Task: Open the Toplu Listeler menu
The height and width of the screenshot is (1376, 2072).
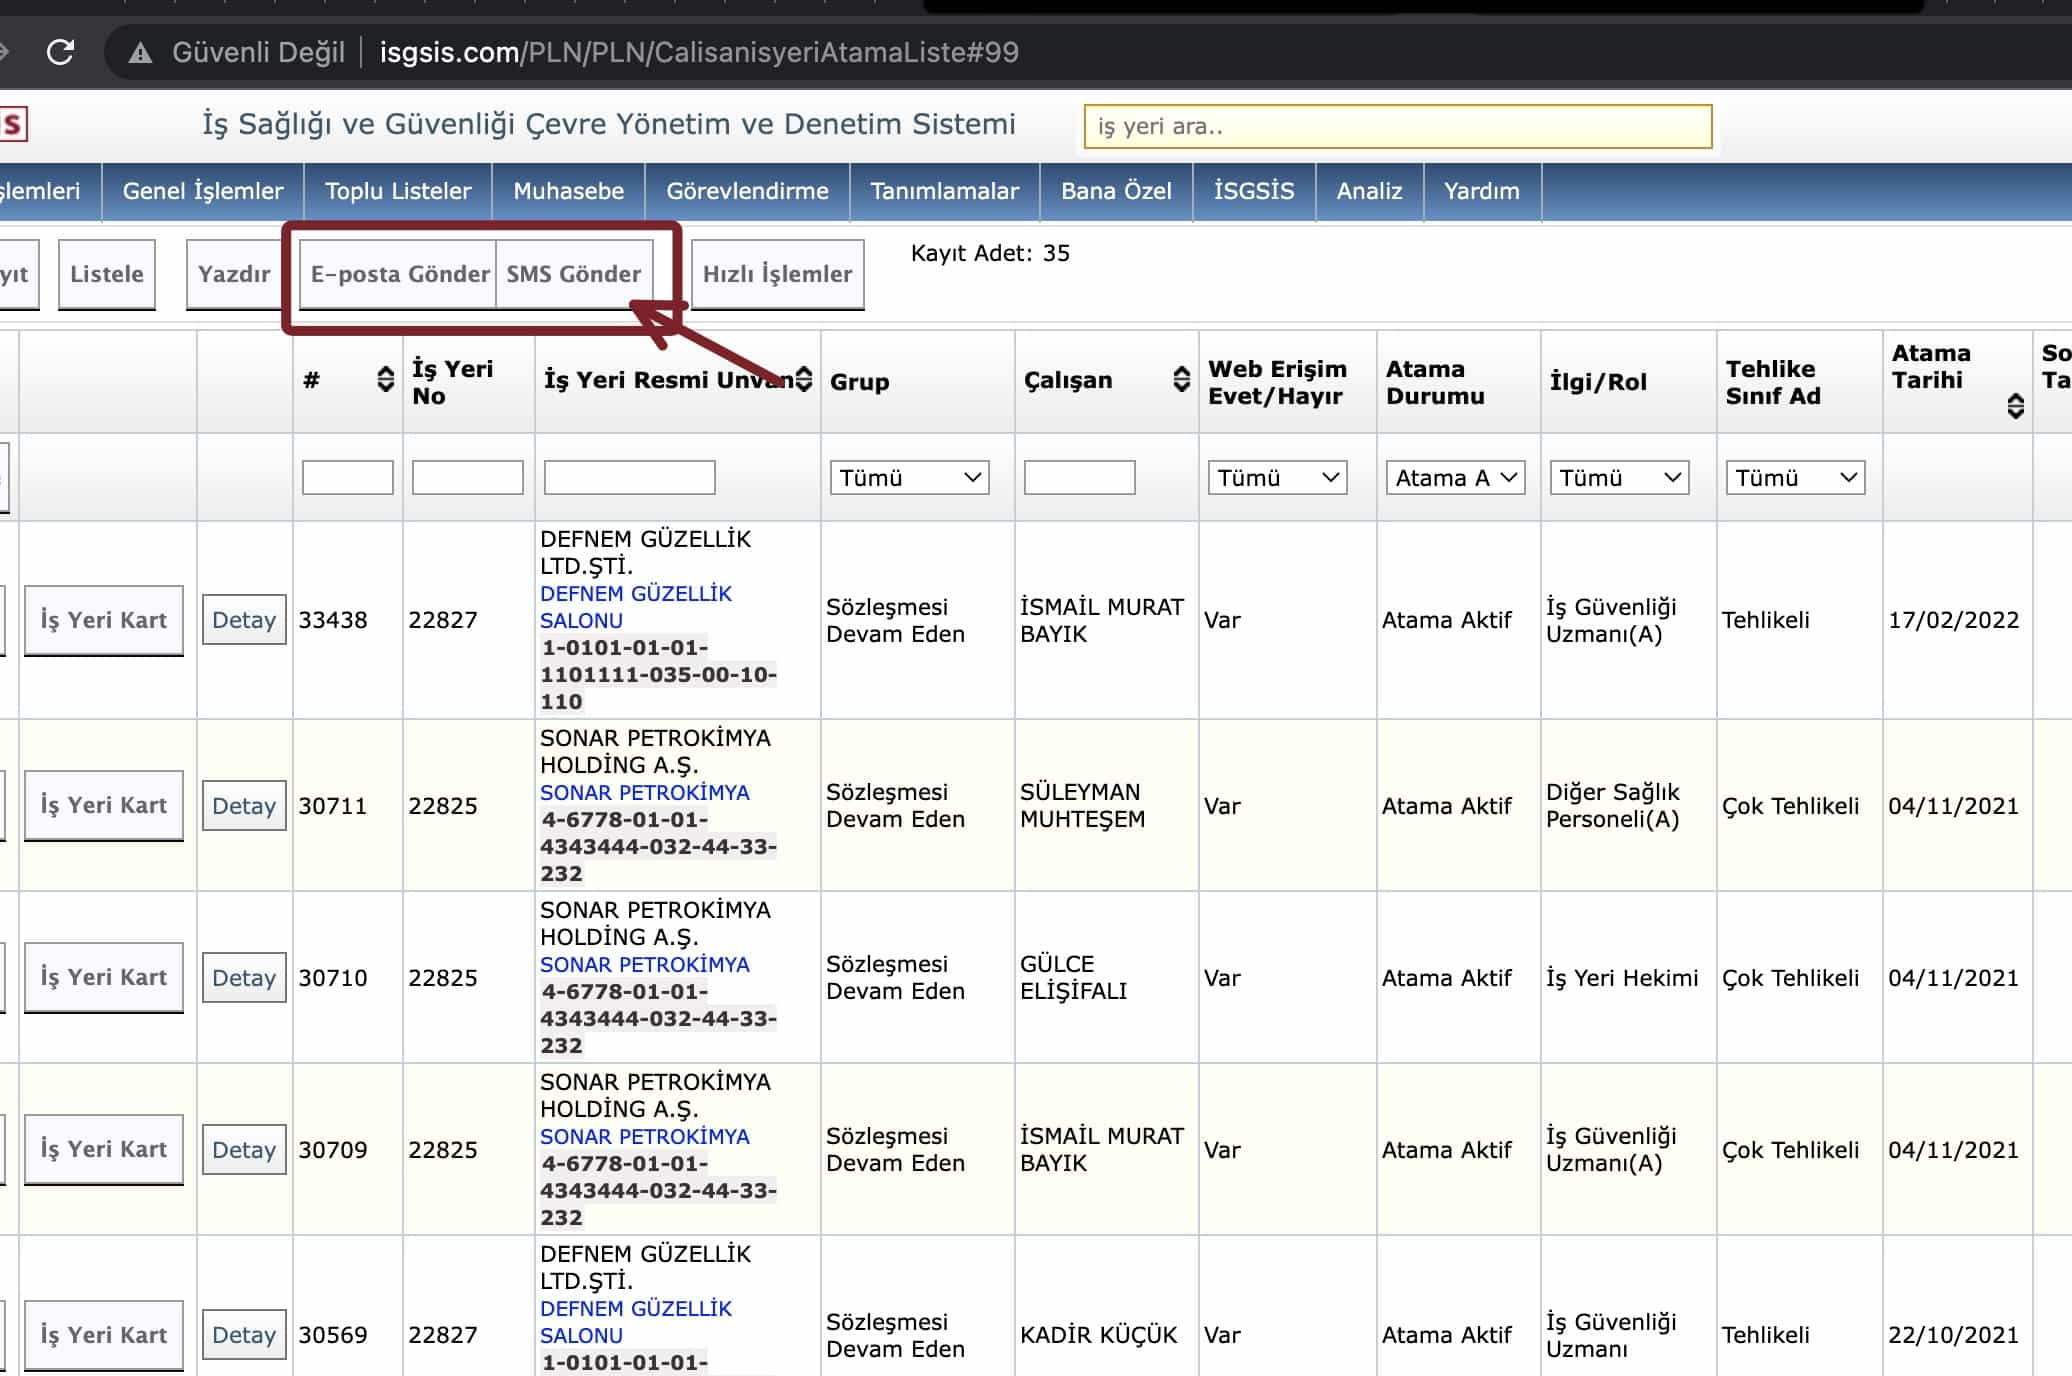Action: click(398, 191)
